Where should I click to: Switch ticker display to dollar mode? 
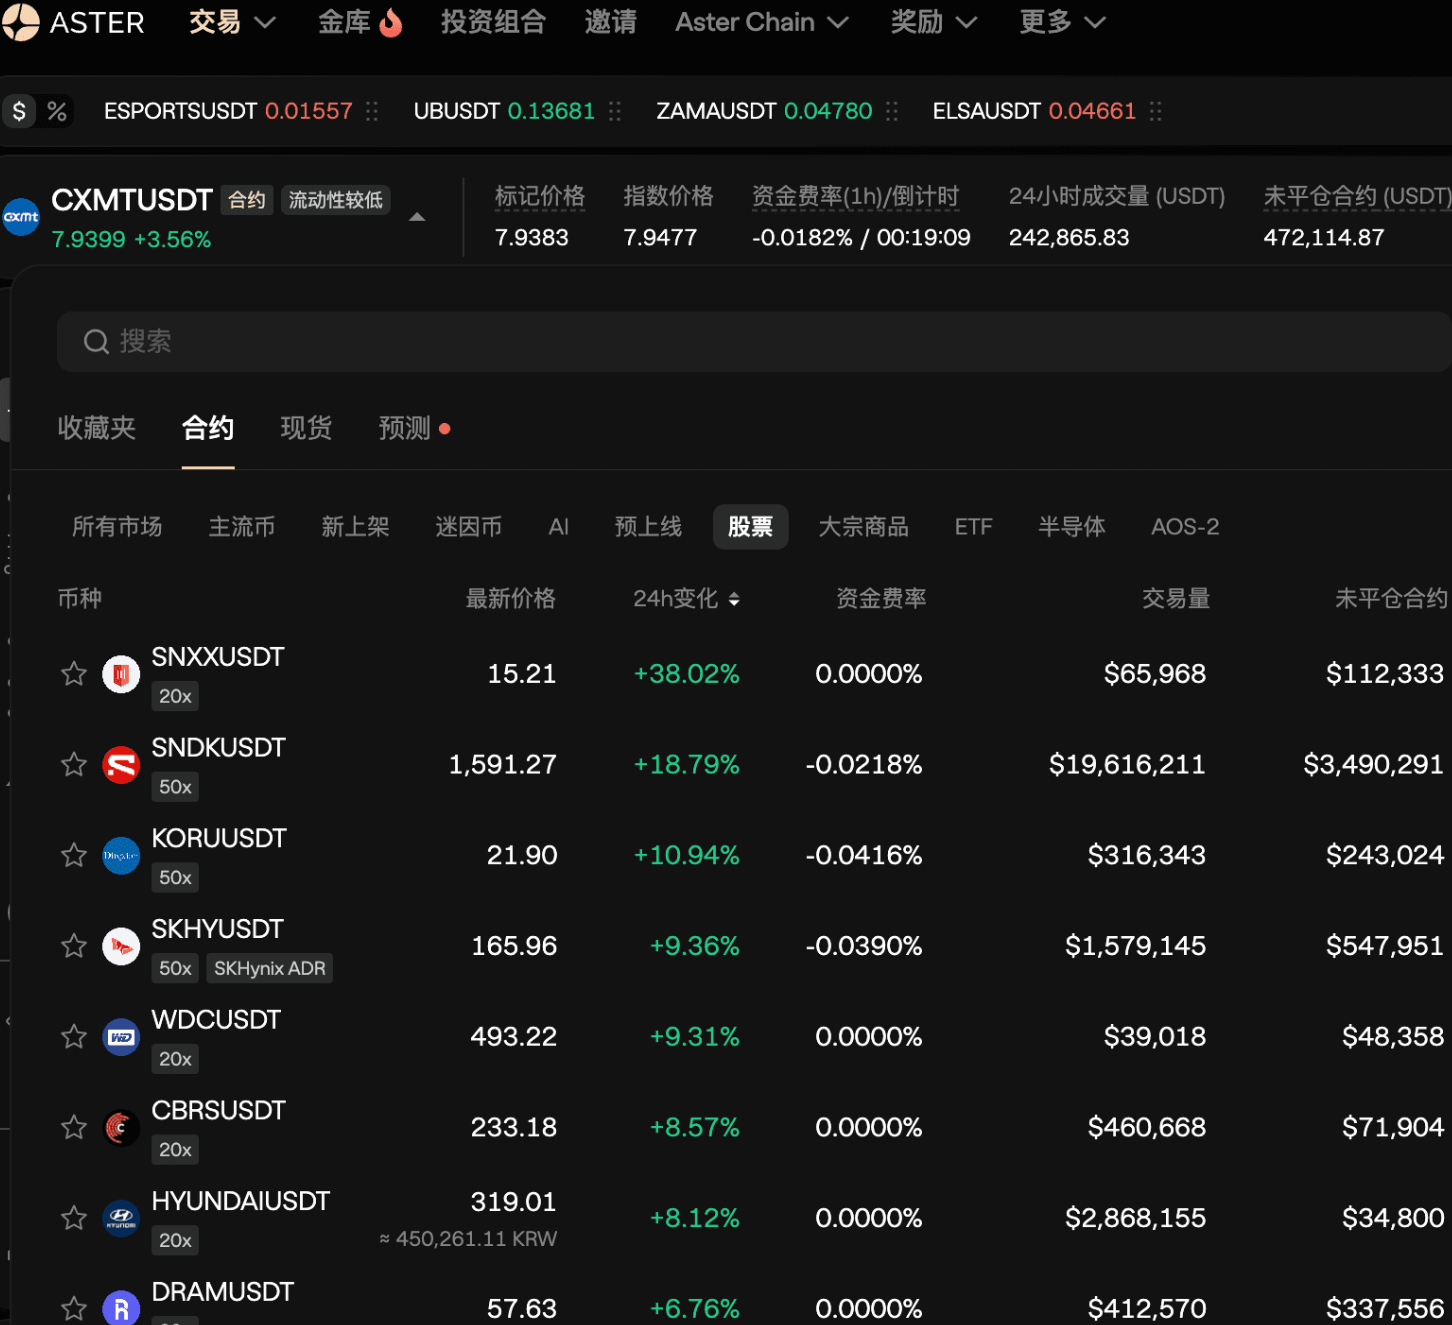[x=19, y=111]
